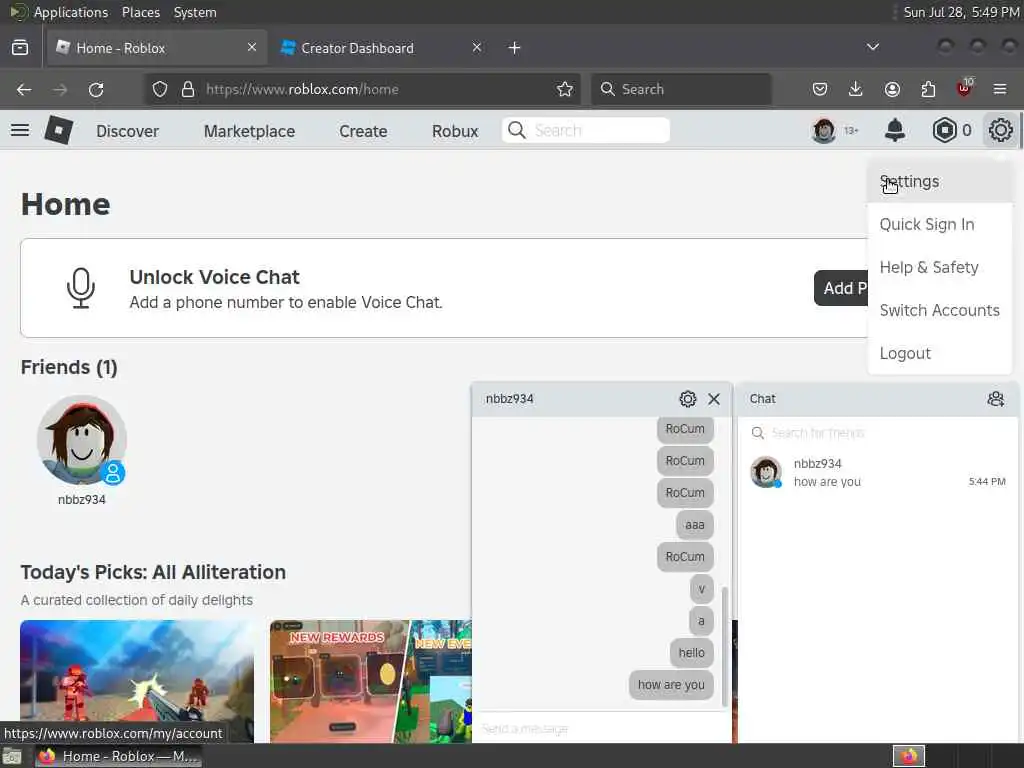Open Help & Safety menu entry
This screenshot has width=1024, height=768.
[x=940, y=268]
